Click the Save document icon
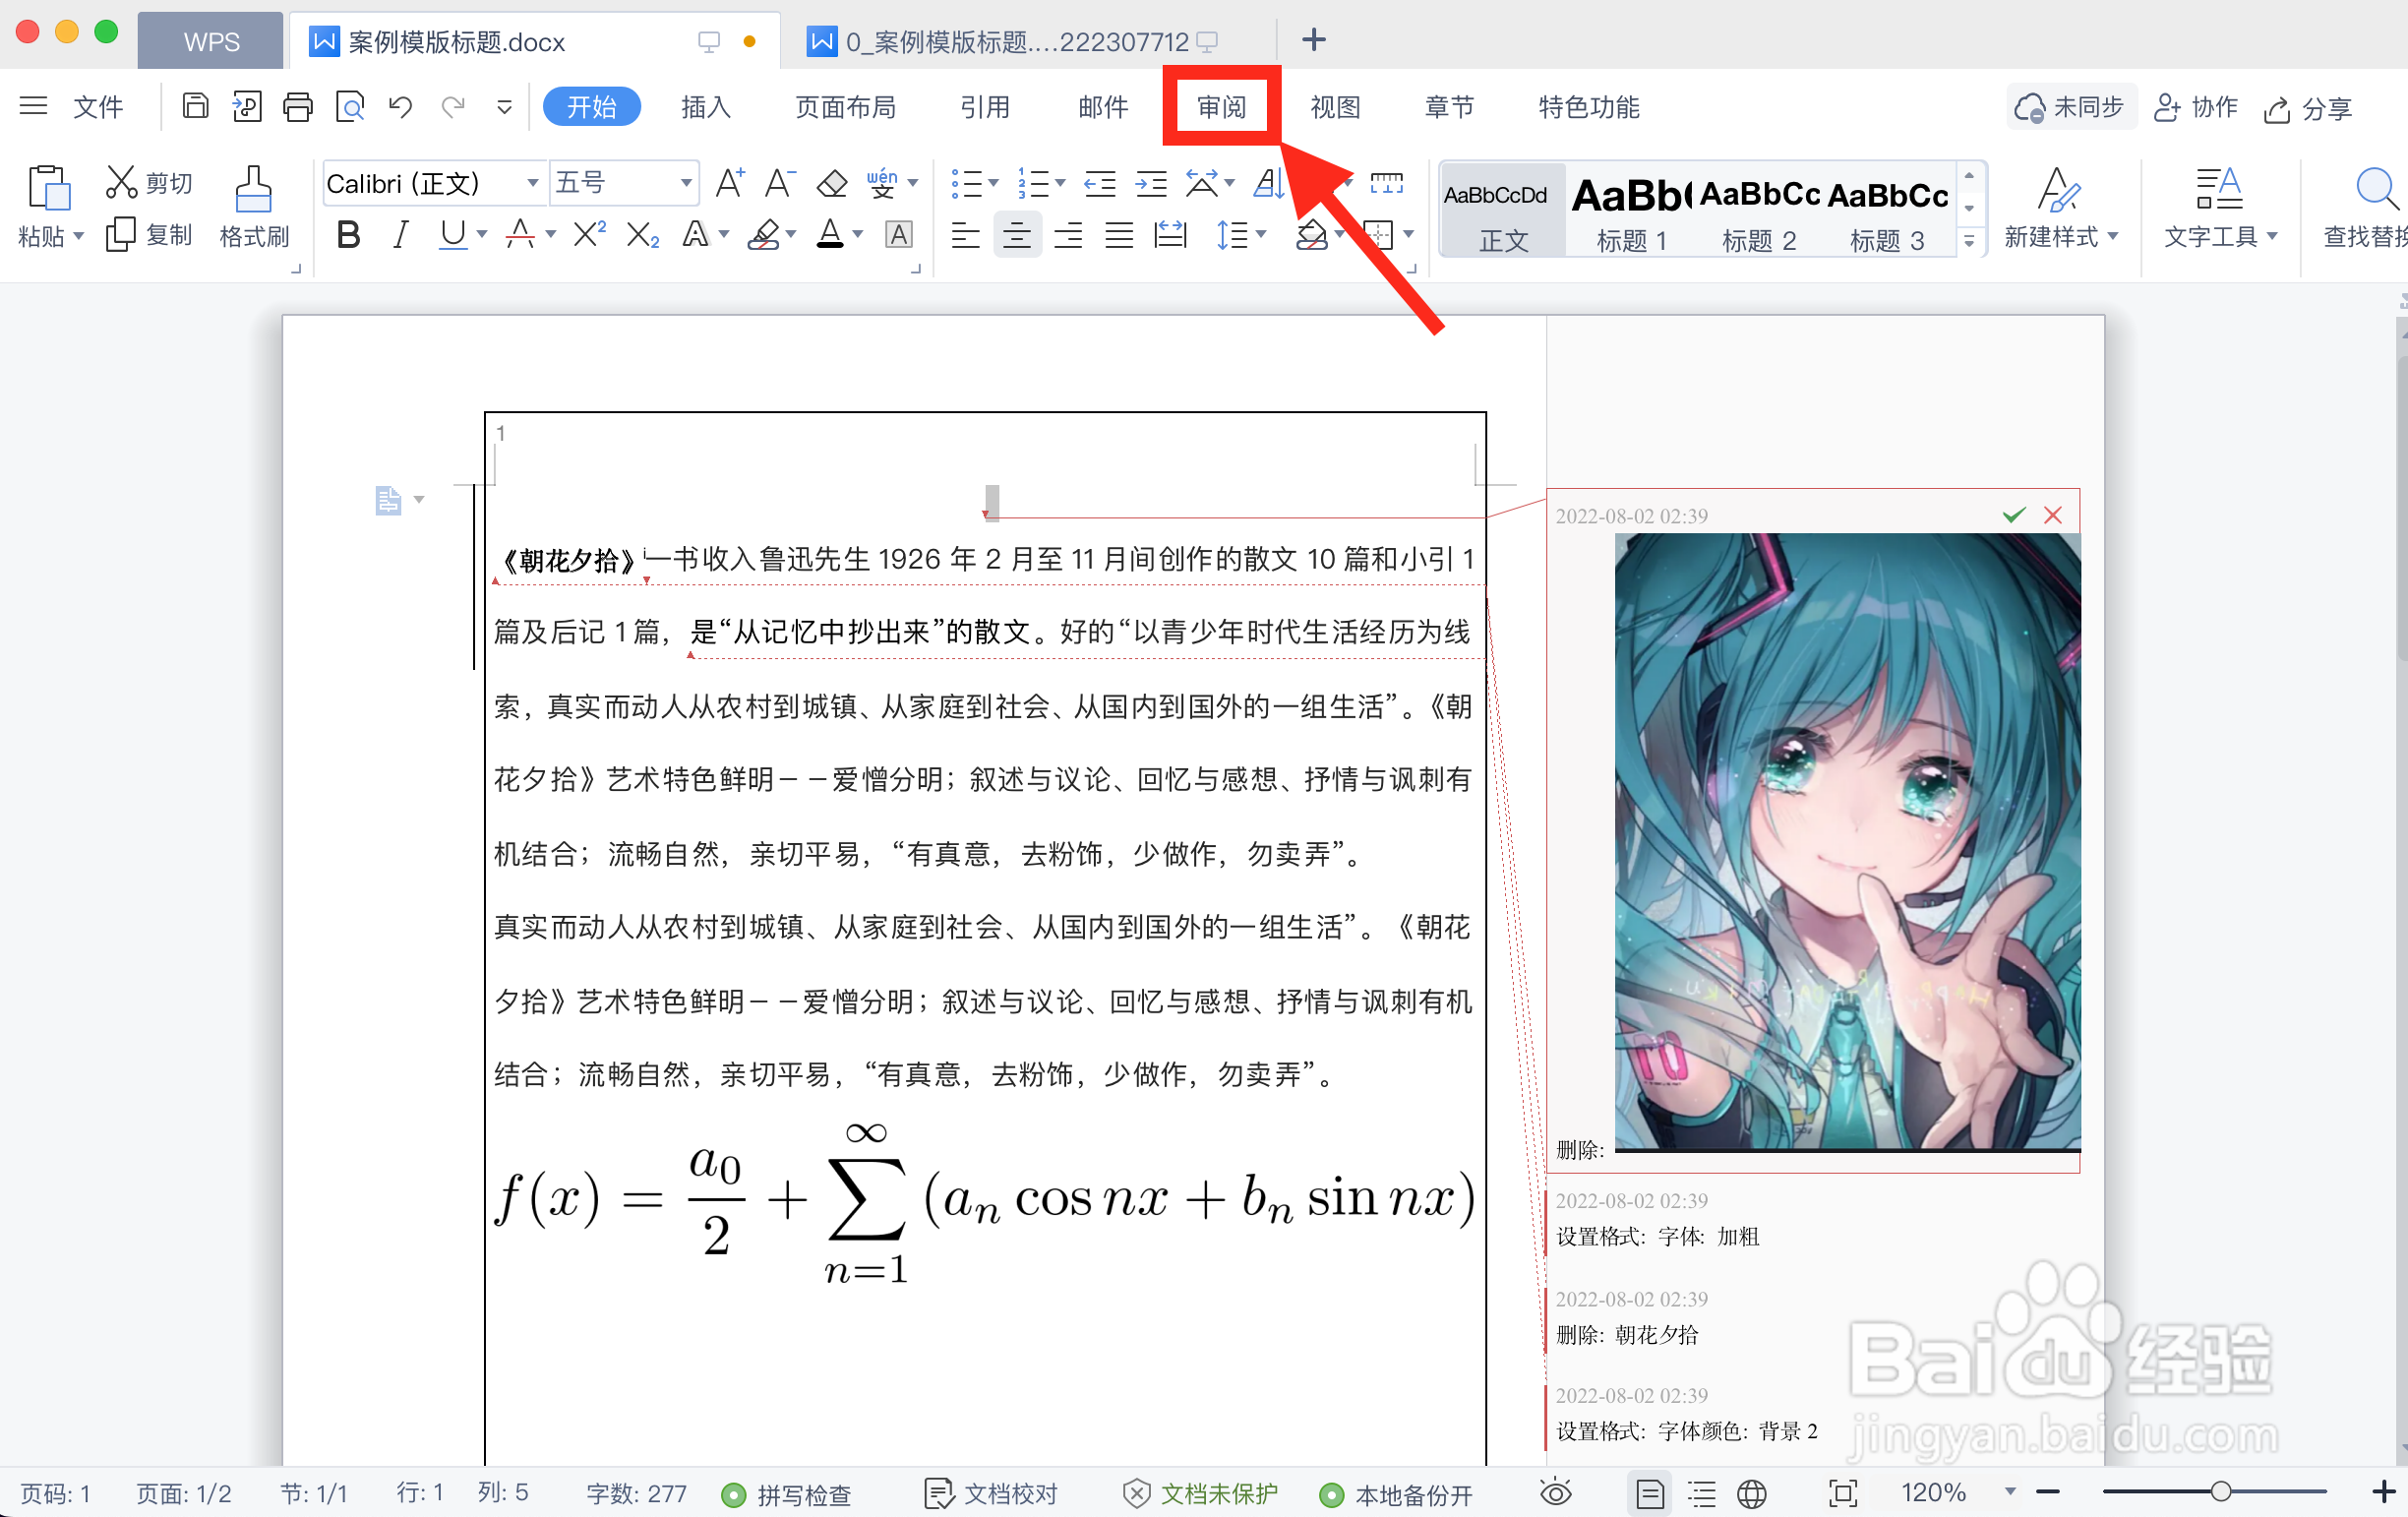 [x=195, y=106]
